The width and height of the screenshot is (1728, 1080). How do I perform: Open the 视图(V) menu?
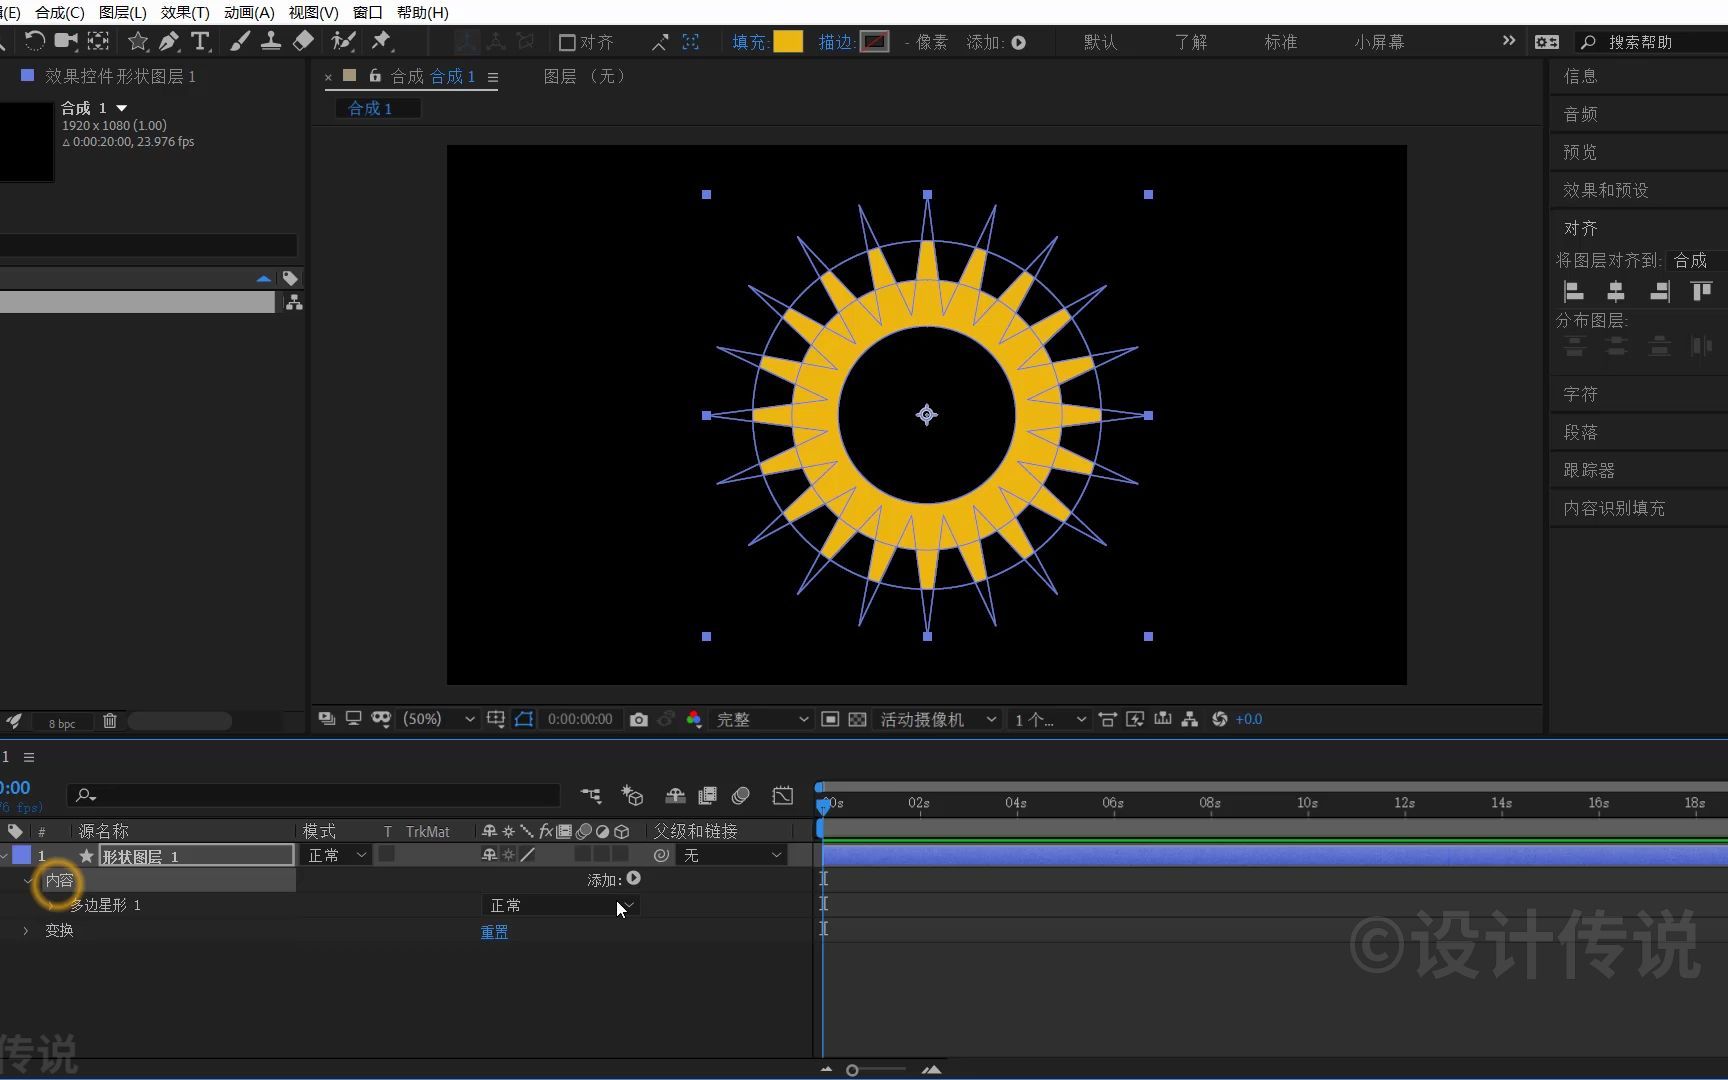point(313,12)
